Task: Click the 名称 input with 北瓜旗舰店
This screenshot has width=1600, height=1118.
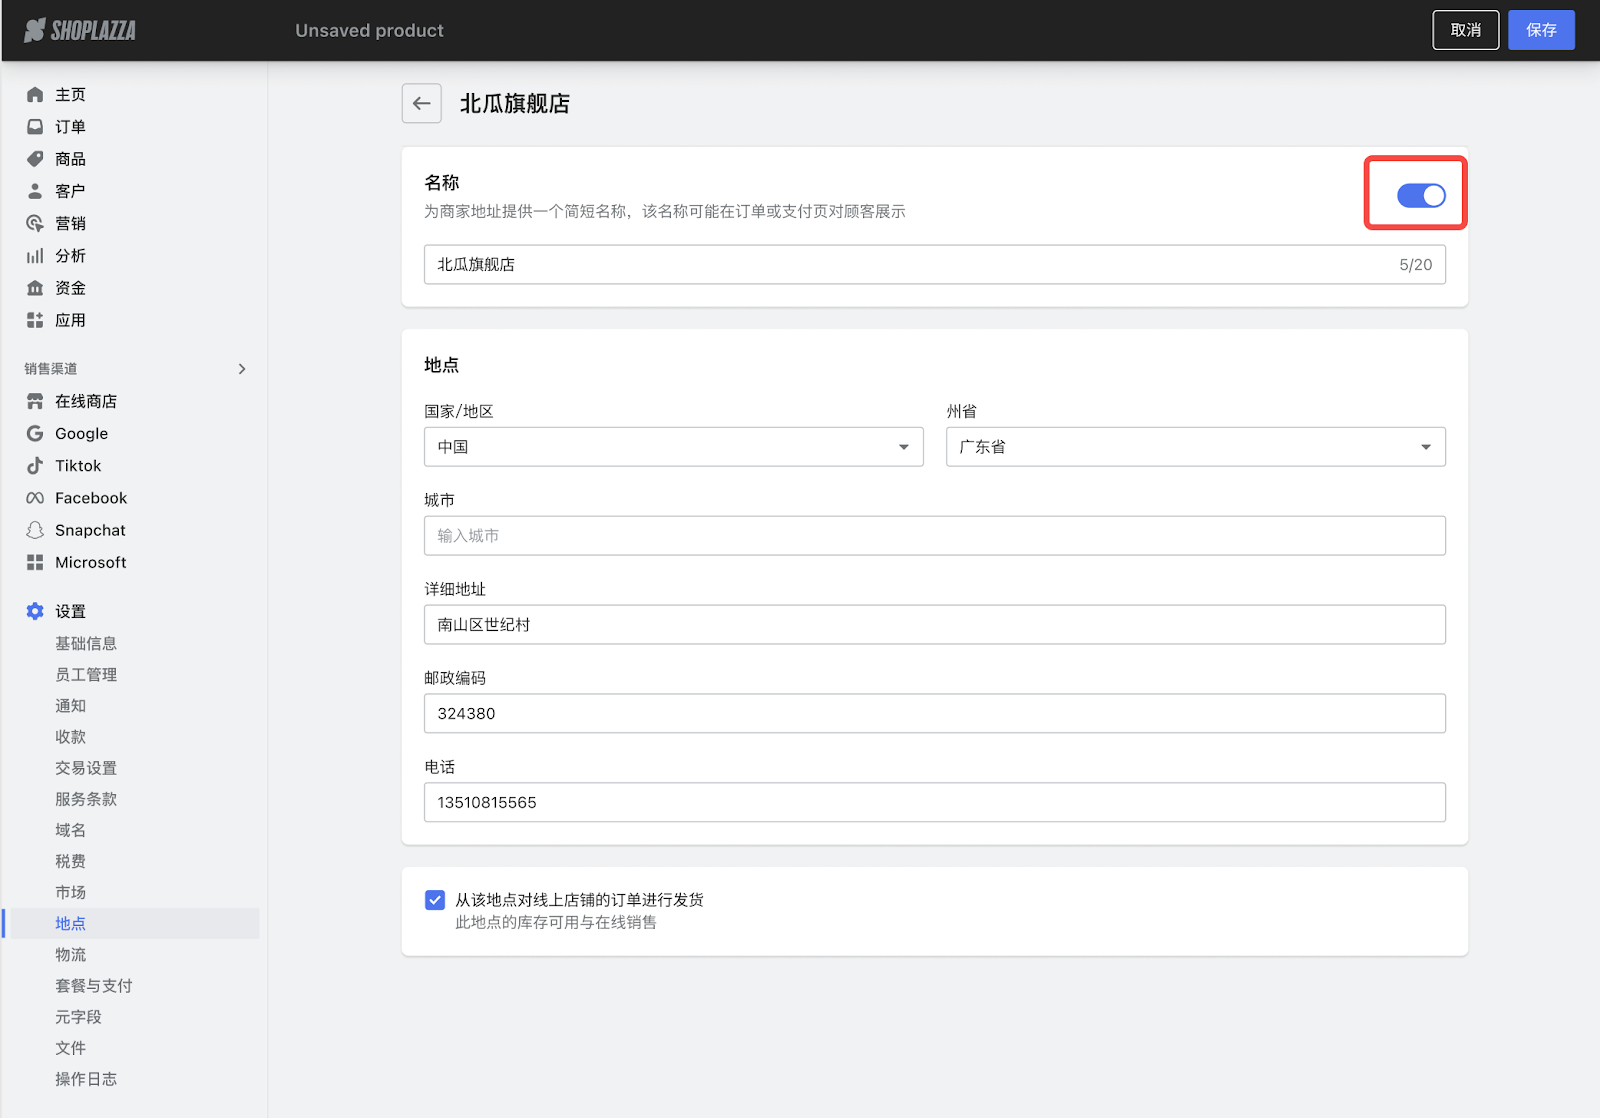Action: pyautogui.click(x=934, y=264)
